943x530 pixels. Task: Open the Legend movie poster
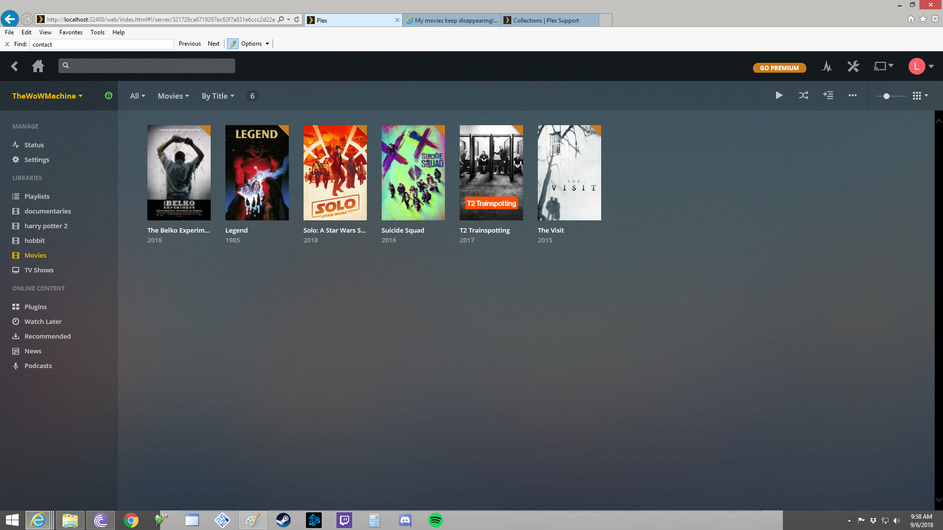tap(257, 173)
